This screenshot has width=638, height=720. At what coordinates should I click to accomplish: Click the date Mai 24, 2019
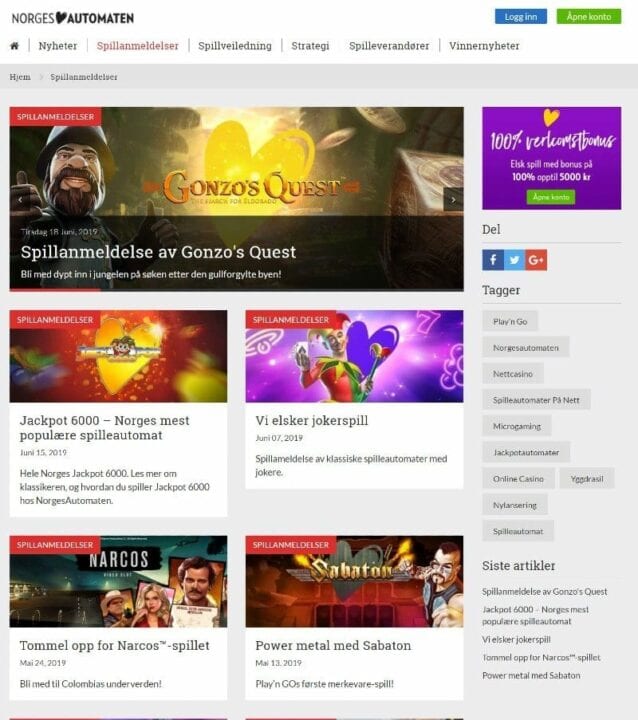pos(43,663)
